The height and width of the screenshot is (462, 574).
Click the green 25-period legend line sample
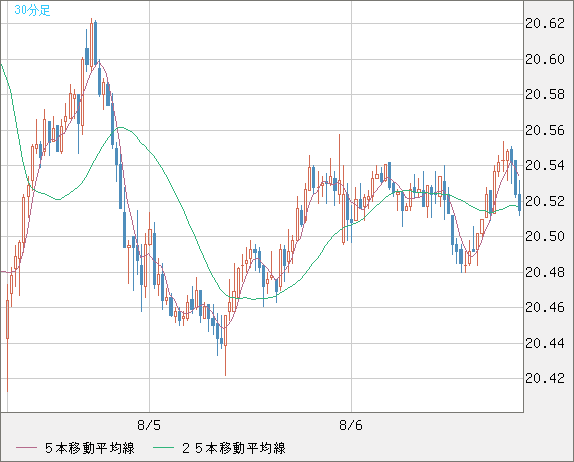click(x=163, y=448)
